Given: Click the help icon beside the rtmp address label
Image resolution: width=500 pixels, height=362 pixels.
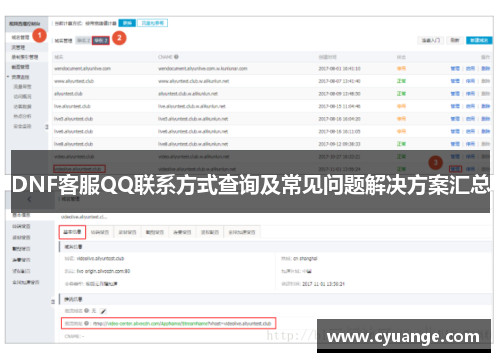Looking at the screenshot, I should click(x=86, y=323).
